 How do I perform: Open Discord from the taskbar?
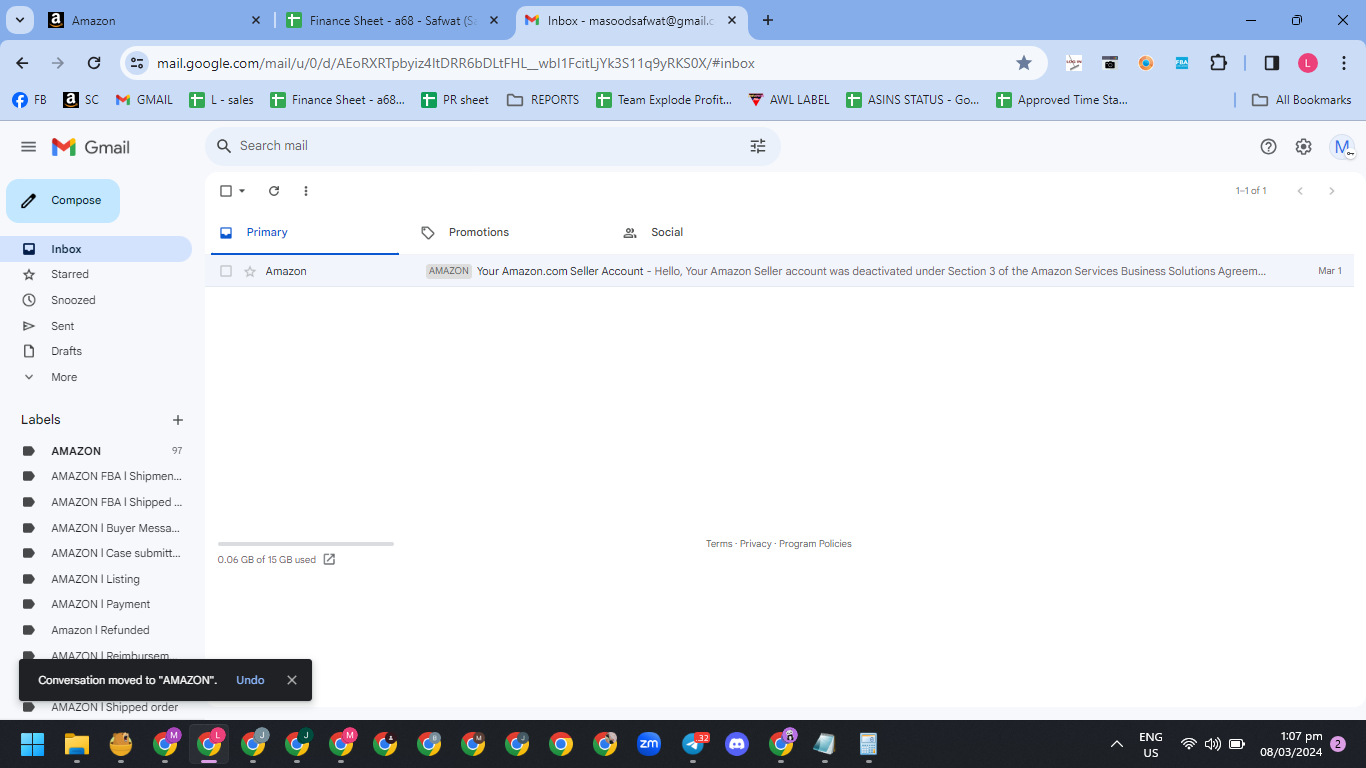pyautogui.click(x=737, y=744)
